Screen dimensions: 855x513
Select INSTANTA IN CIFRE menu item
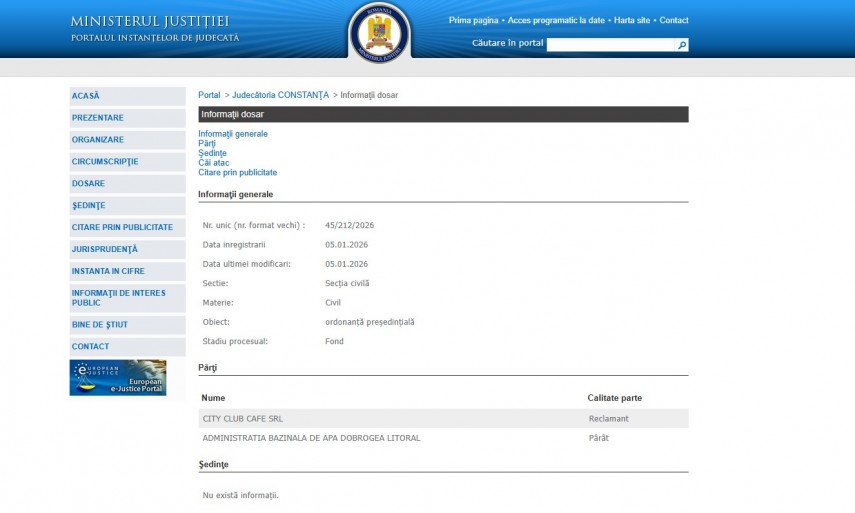coord(114,271)
